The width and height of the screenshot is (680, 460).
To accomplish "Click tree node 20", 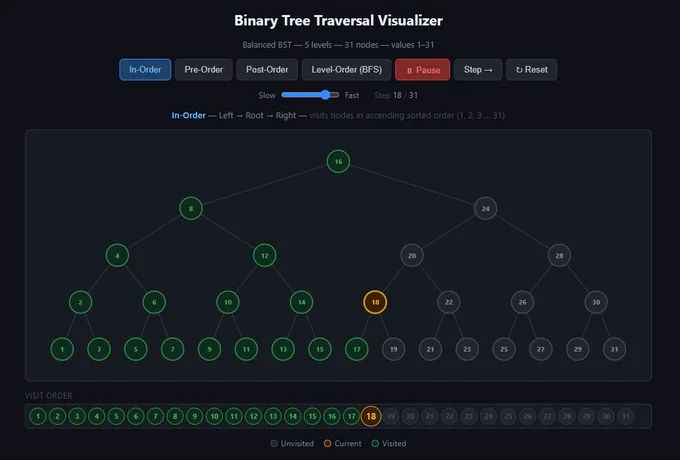I will click(x=412, y=255).
